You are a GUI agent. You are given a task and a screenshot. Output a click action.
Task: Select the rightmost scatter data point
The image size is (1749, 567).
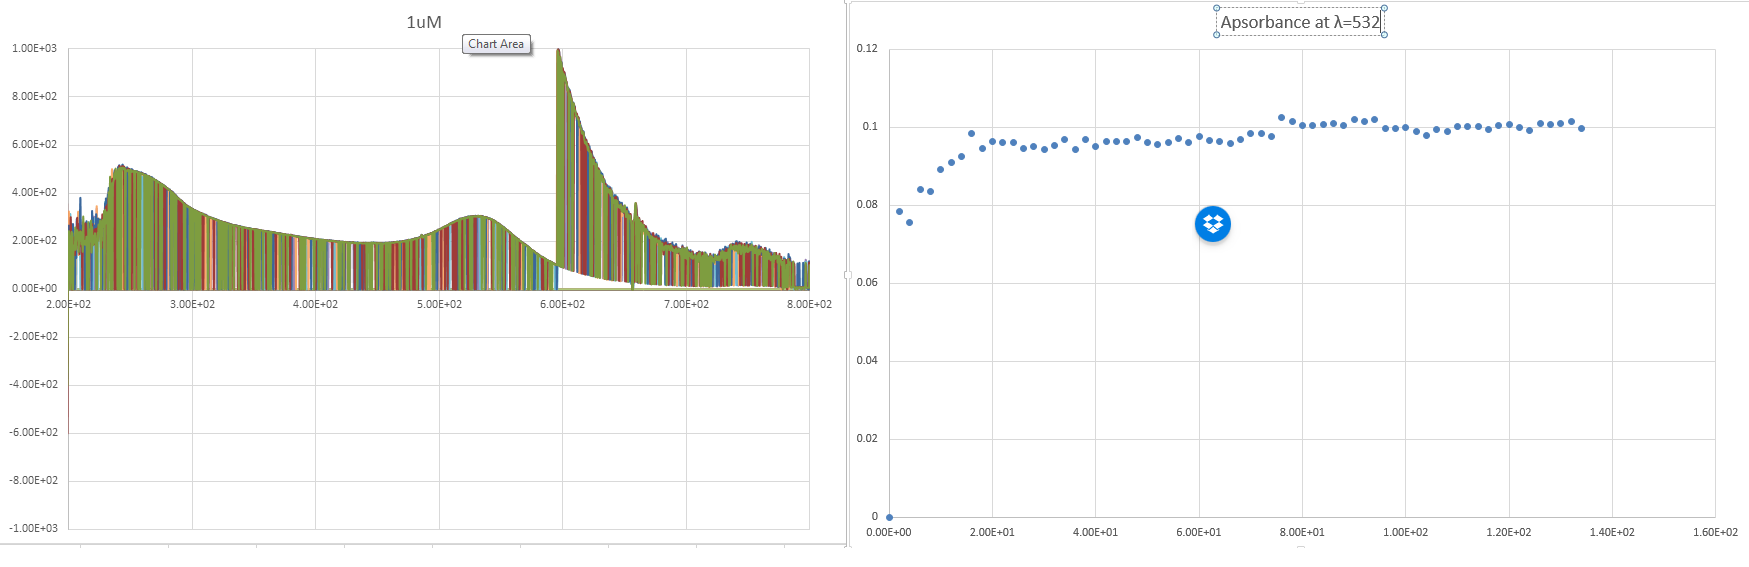(x=1581, y=128)
